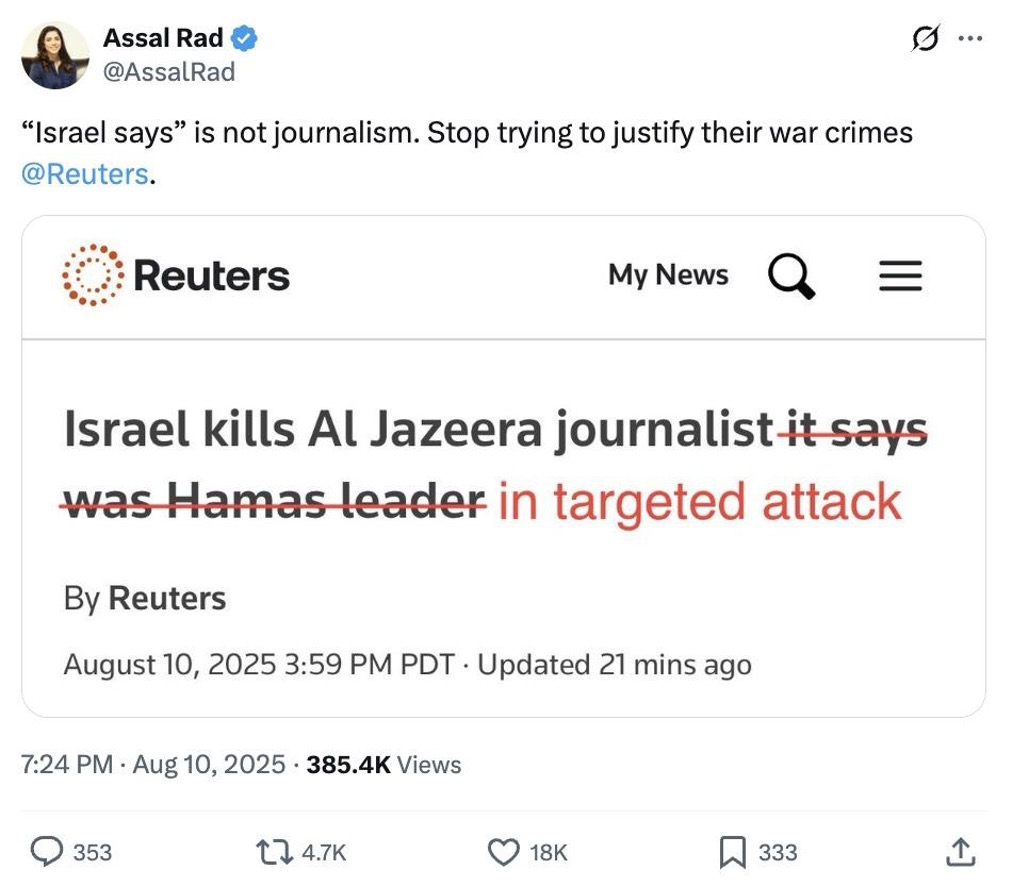Open Assal Rad's profile photo
1012x888 pixels.
click(54, 55)
